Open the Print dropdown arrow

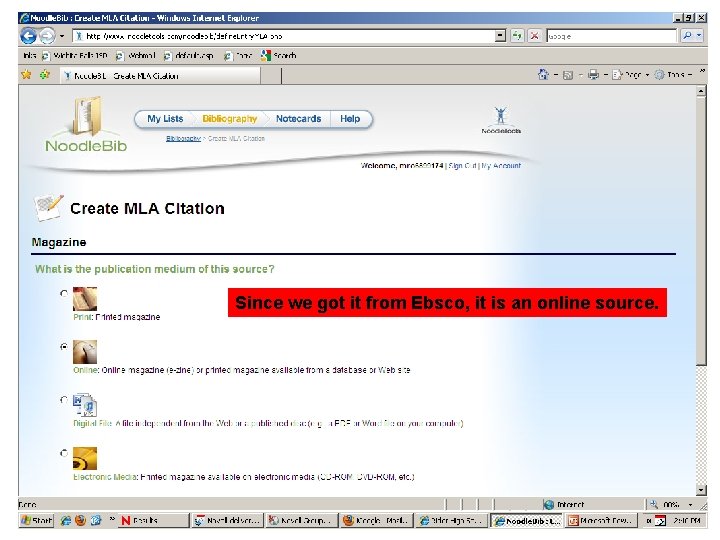point(606,75)
